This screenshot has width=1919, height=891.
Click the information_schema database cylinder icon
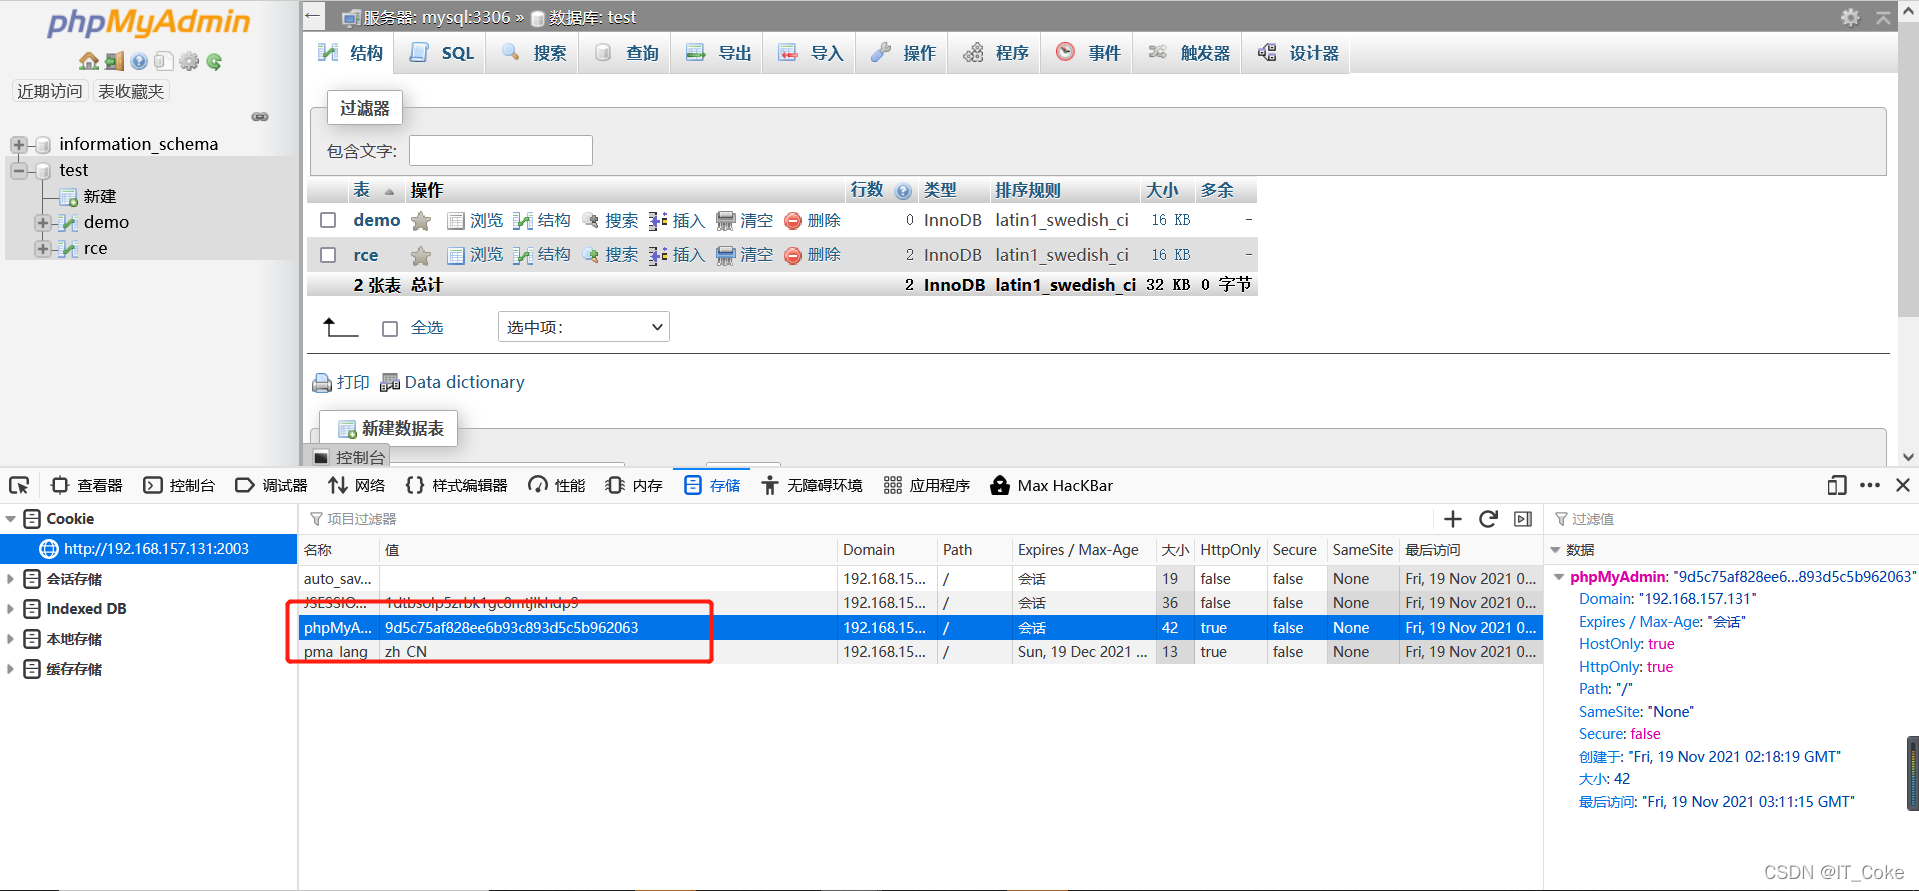click(x=43, y=145)
